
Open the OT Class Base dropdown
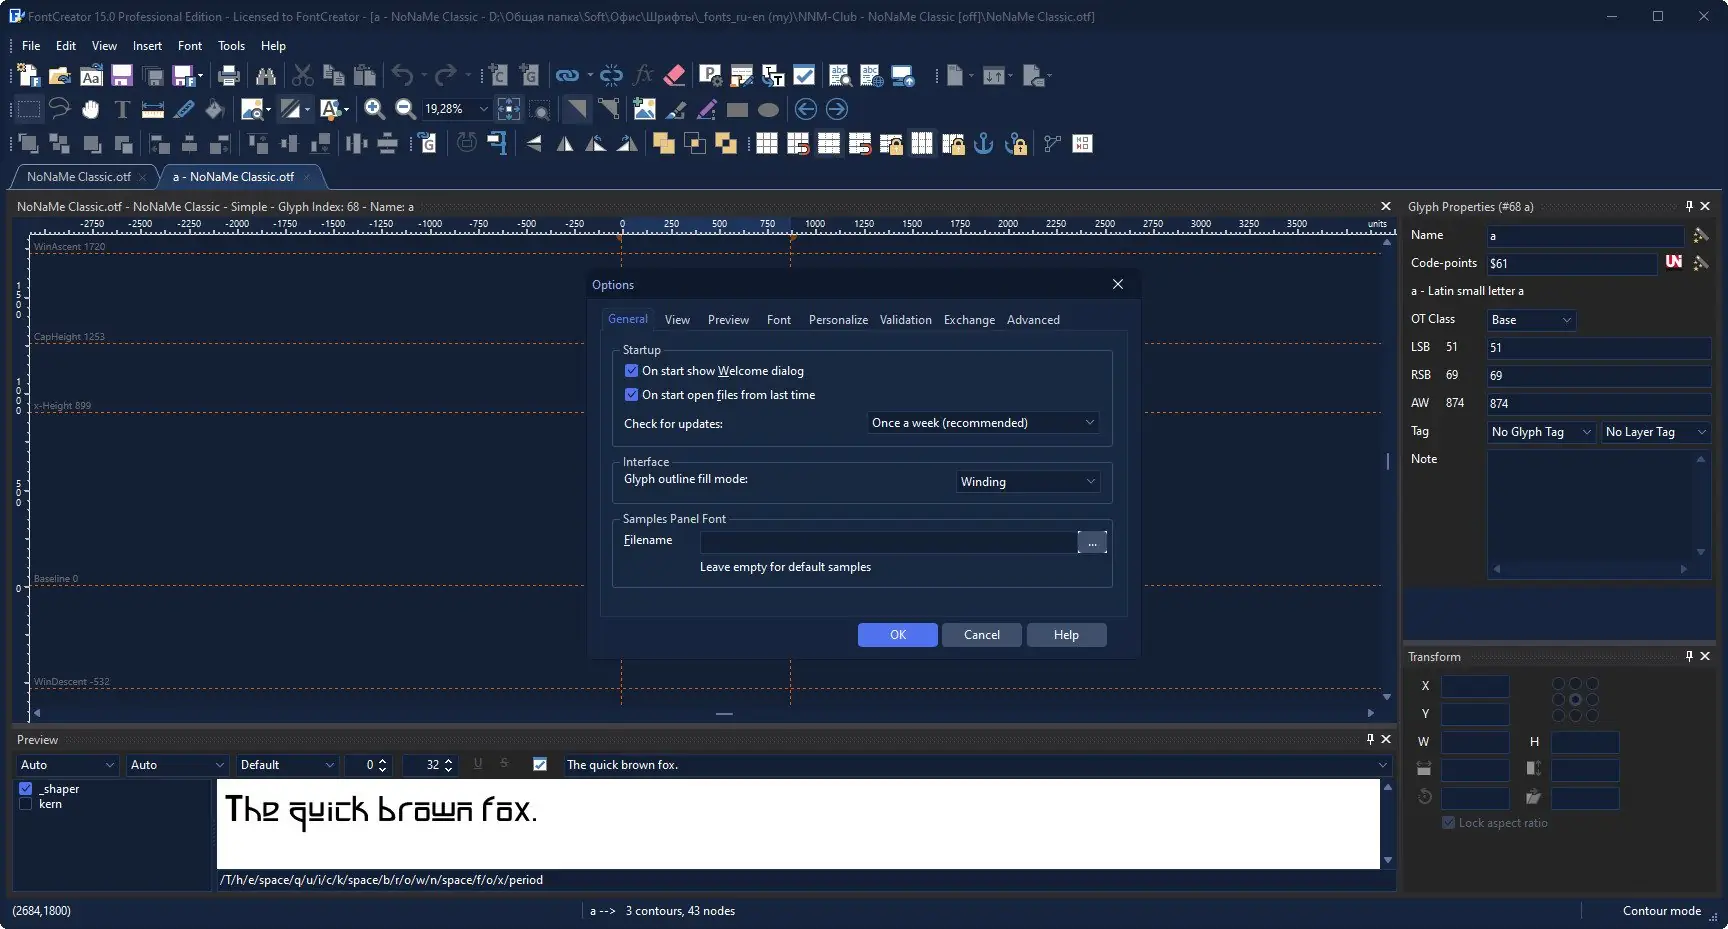click(x=1532, y=320)
